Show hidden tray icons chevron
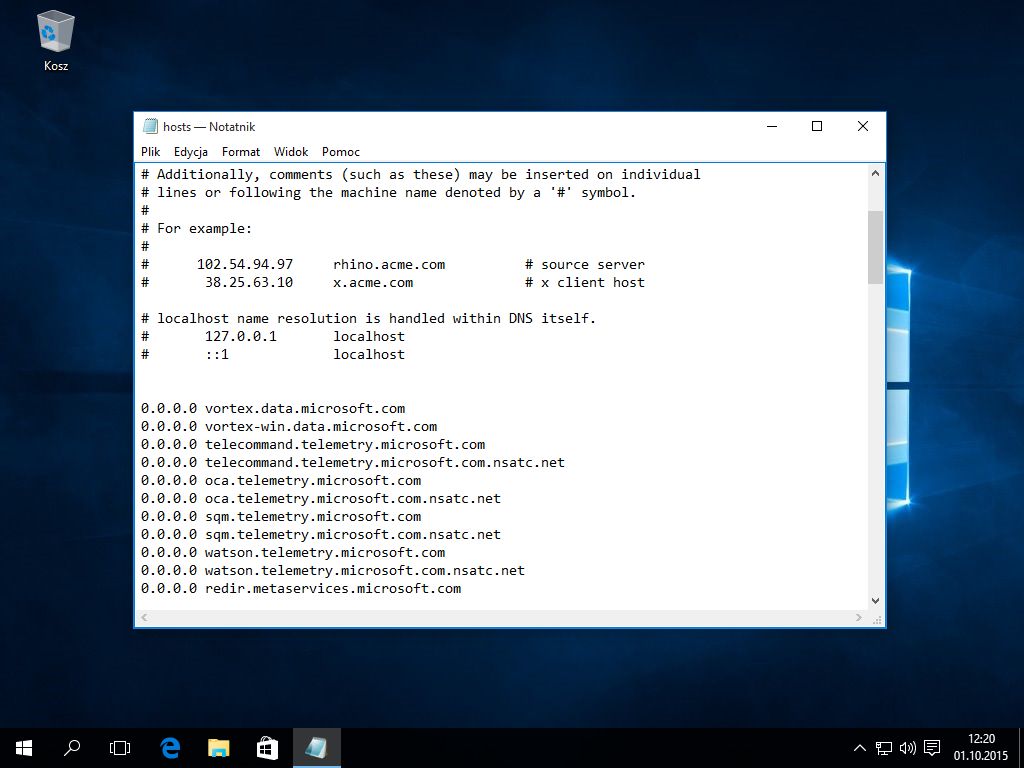1024x768 pixels. pos(860,748)
